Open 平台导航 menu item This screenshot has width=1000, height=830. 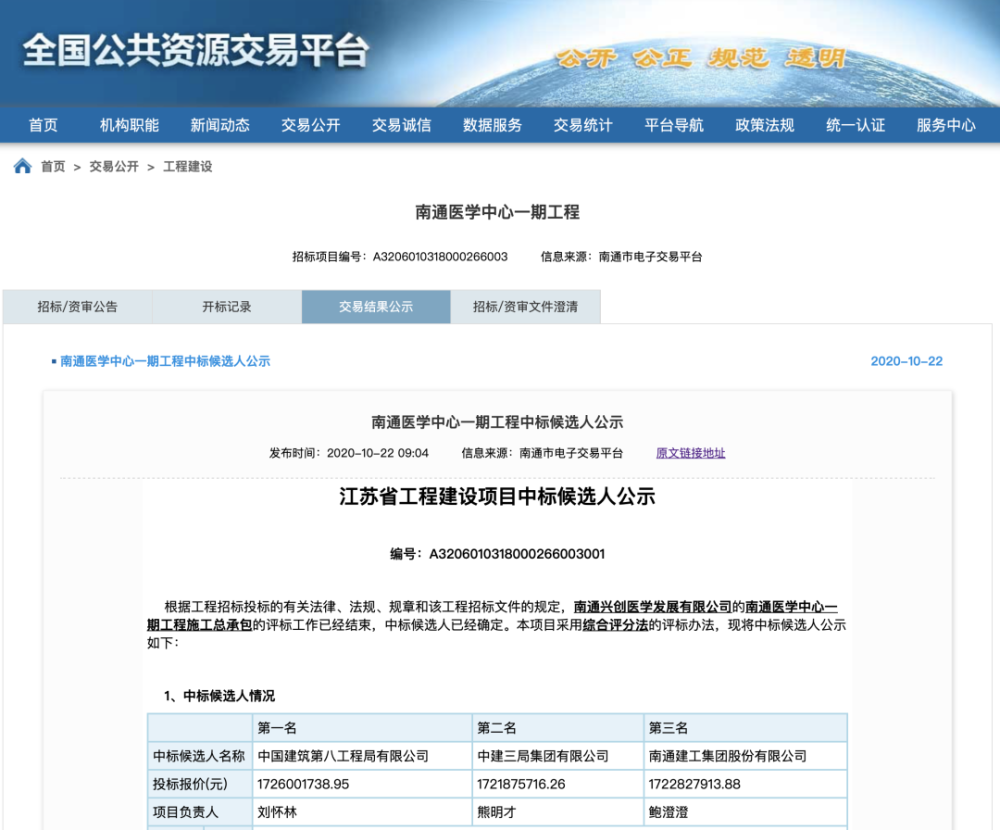[x=674, y=125]
